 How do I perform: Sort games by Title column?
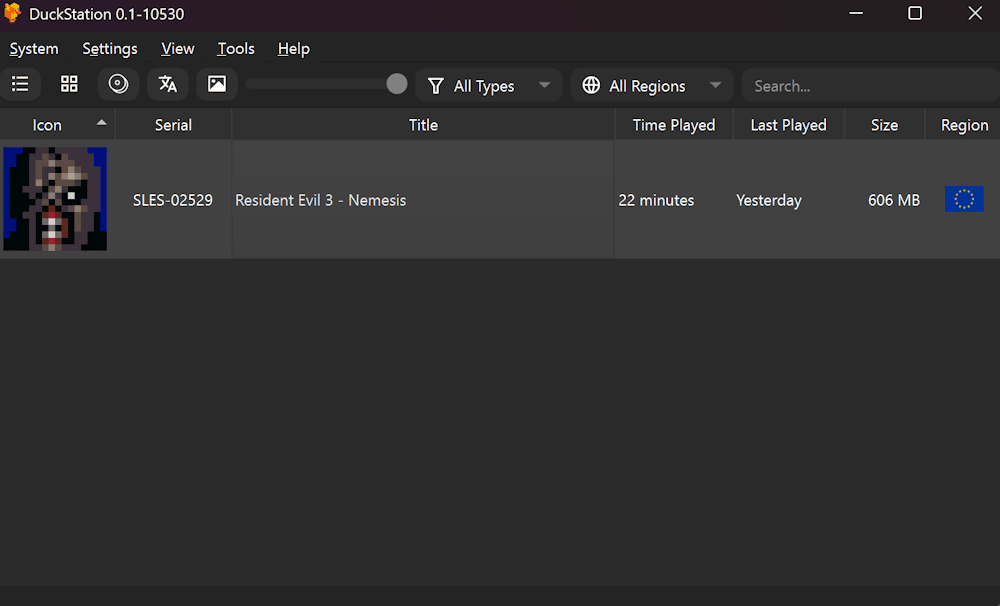pos(423,125)
